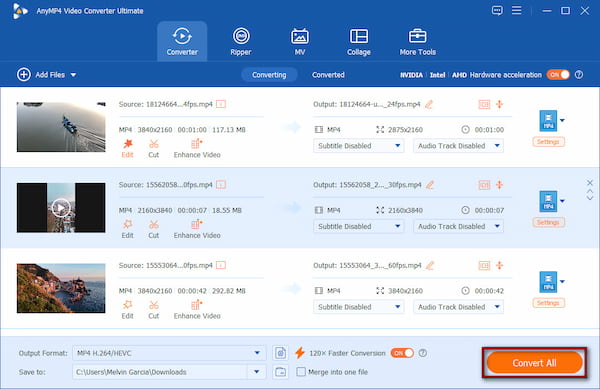Screen dimensions: 600x389
Task: Remove the 15562058 file with X icon
Action: pos(590,182)
